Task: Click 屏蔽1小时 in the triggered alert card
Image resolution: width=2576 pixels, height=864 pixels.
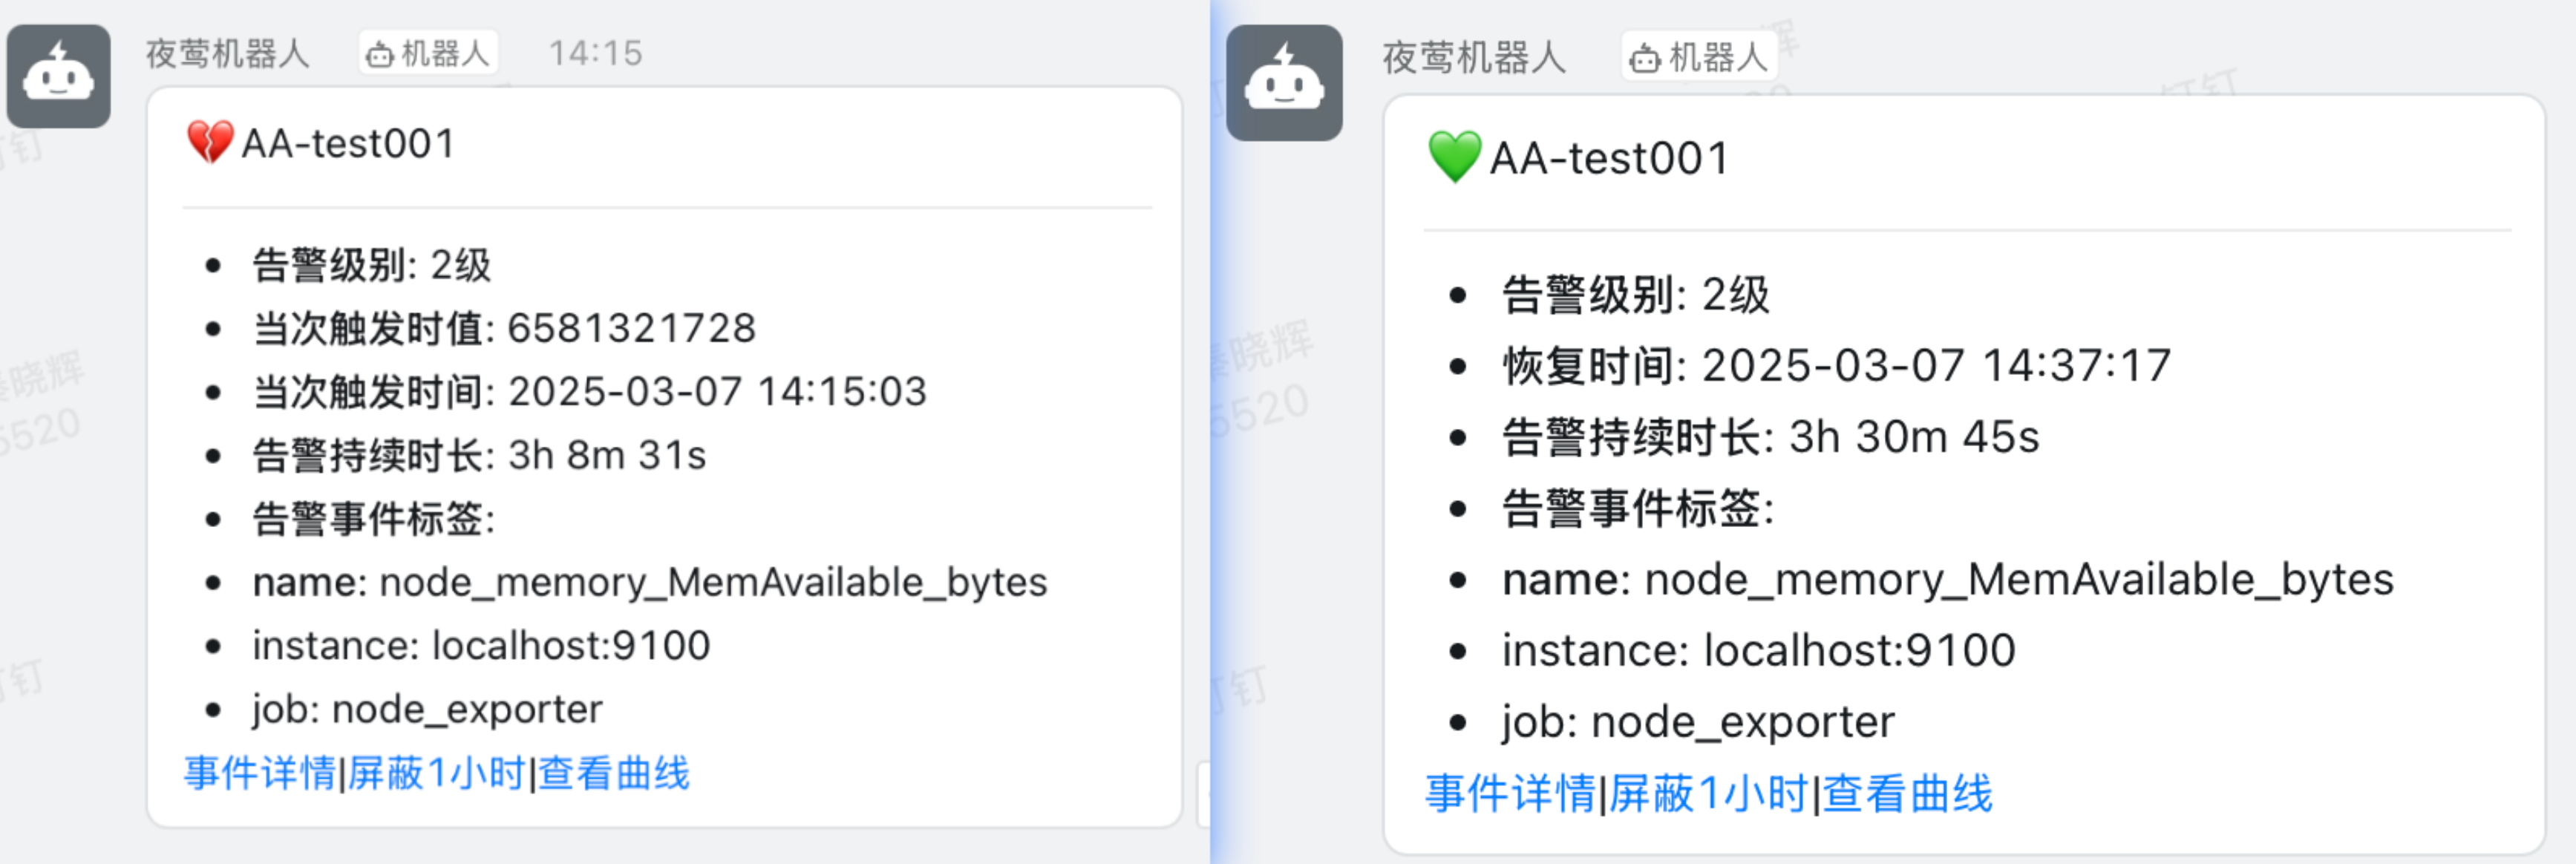Action: 436,773
